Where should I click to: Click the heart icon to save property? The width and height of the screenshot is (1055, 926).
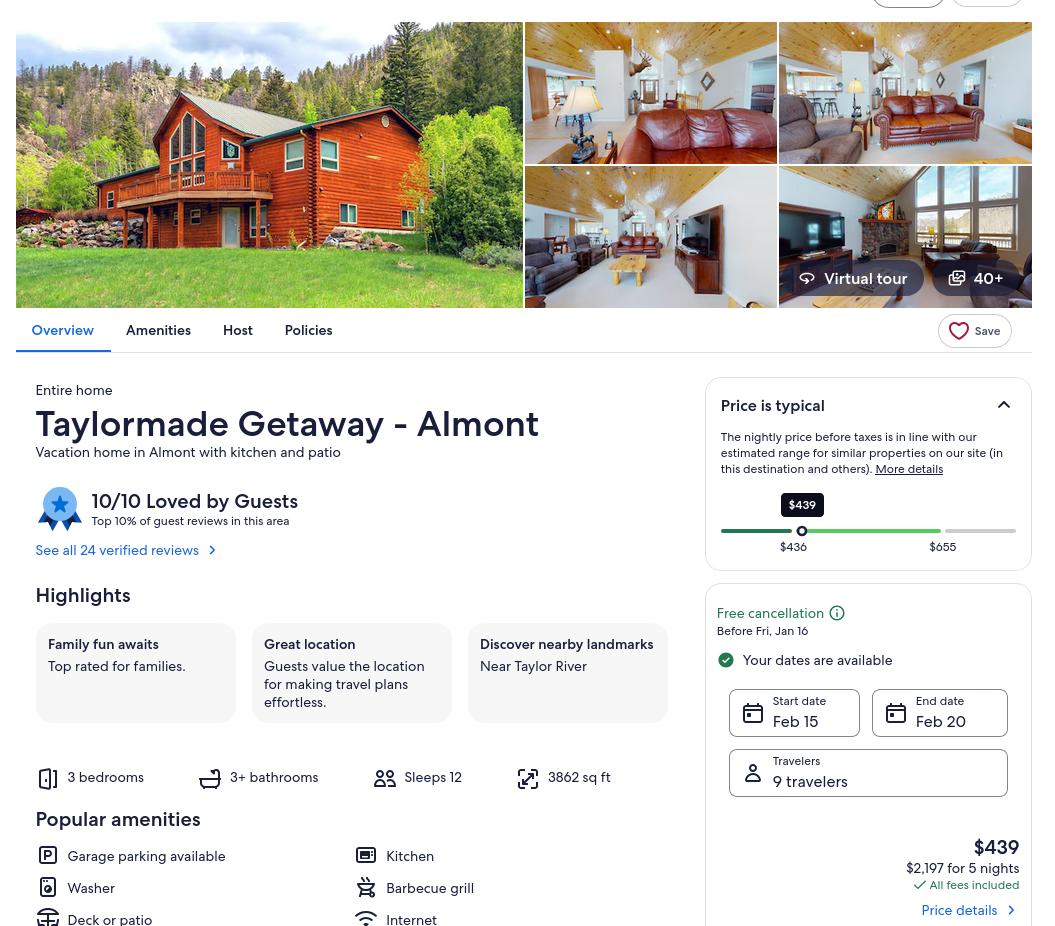[958, 331]
